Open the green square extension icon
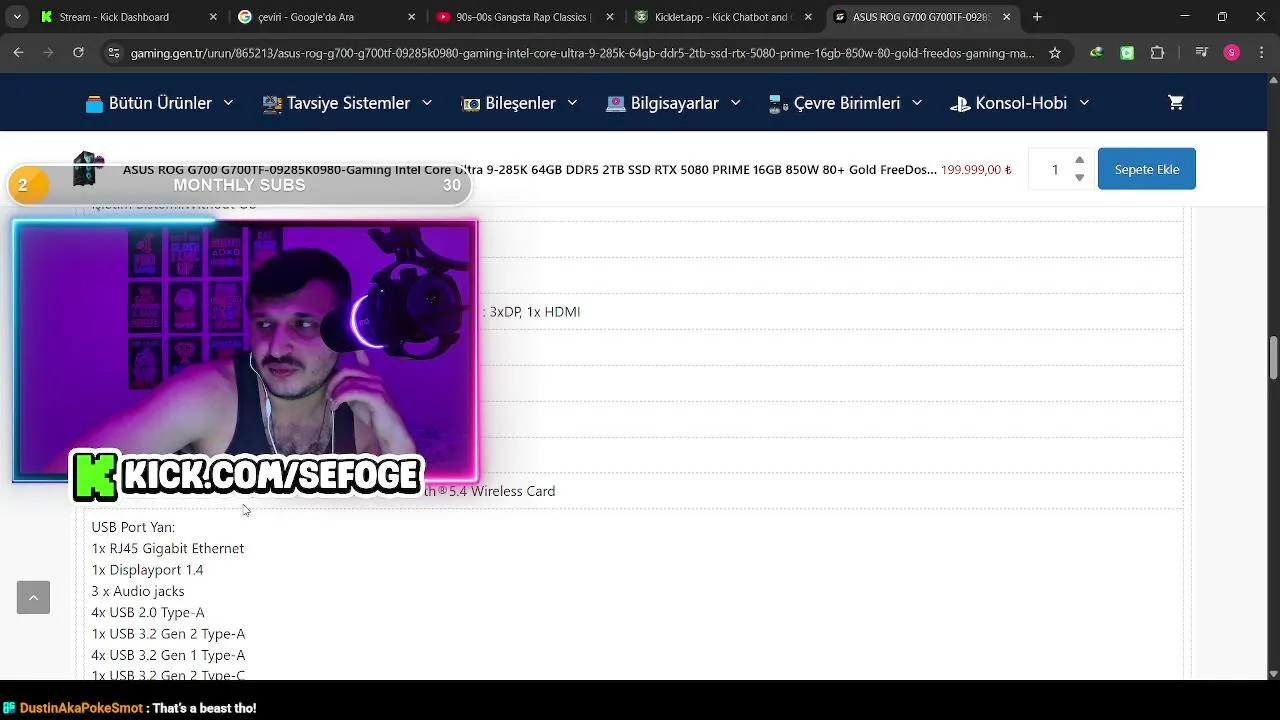 click(x=1128, y=53)
